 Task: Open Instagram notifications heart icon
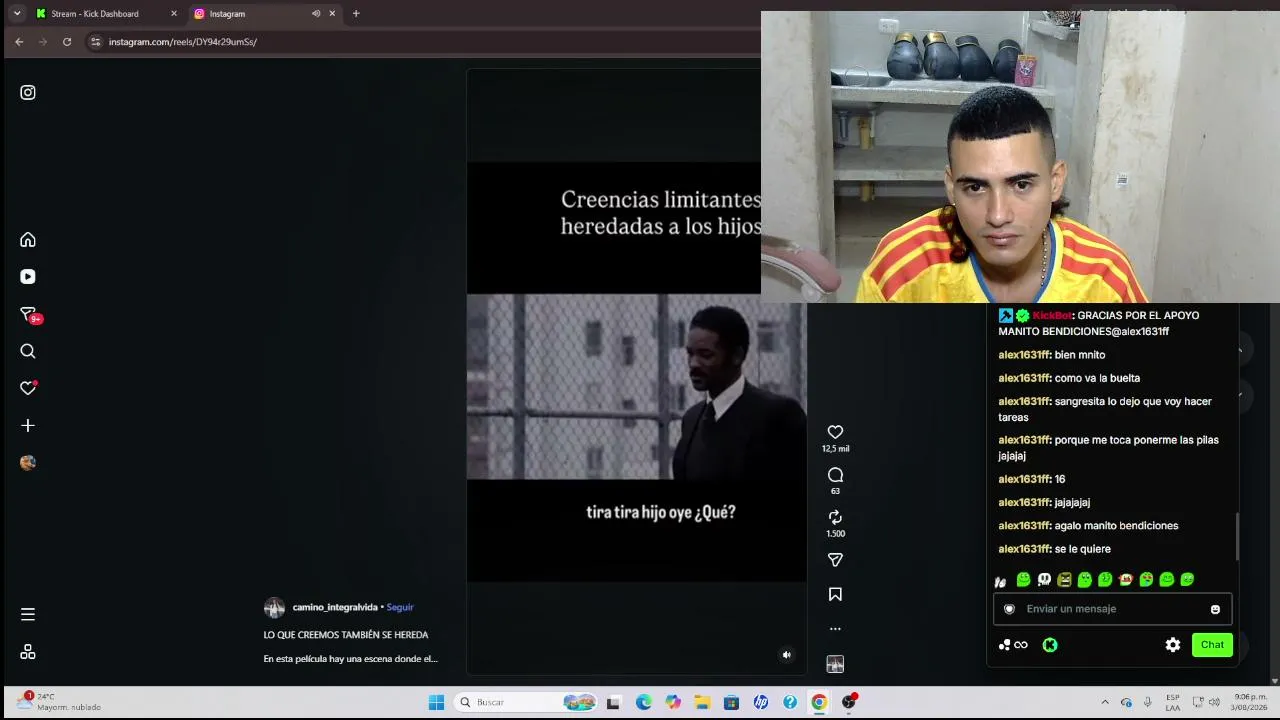[28, 388]
